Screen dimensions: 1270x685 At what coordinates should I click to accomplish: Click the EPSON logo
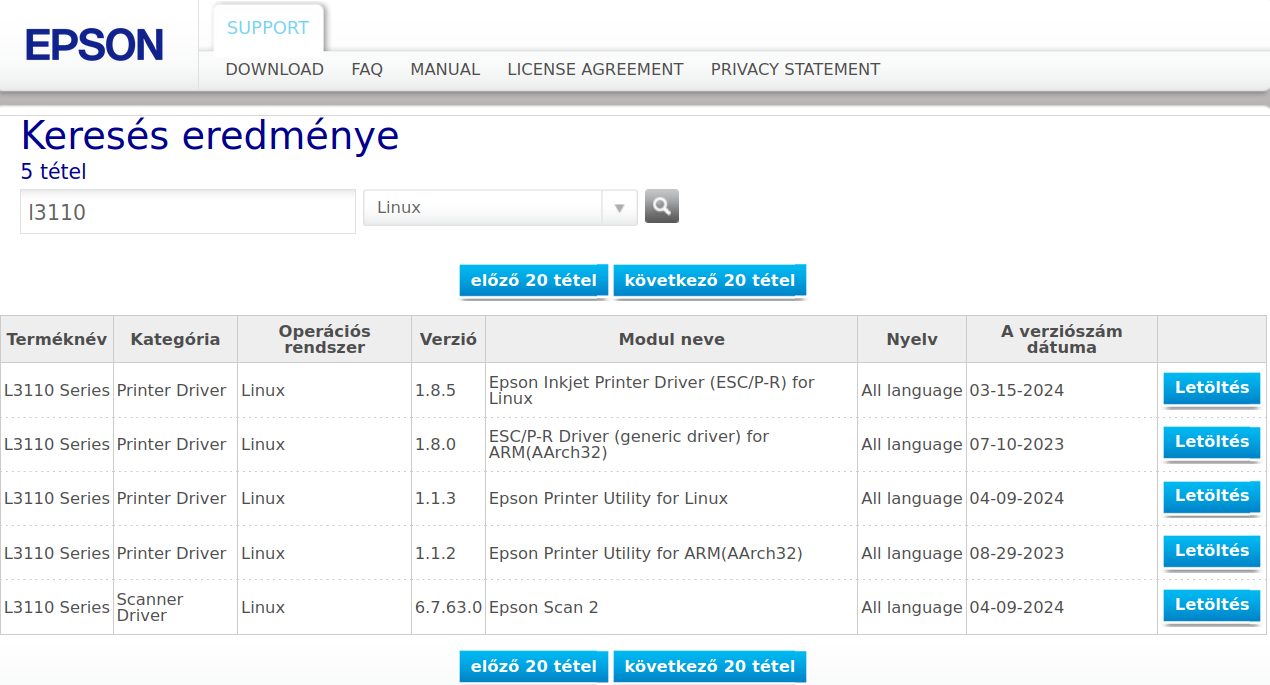pyautogui.click(x=95, y=45)
